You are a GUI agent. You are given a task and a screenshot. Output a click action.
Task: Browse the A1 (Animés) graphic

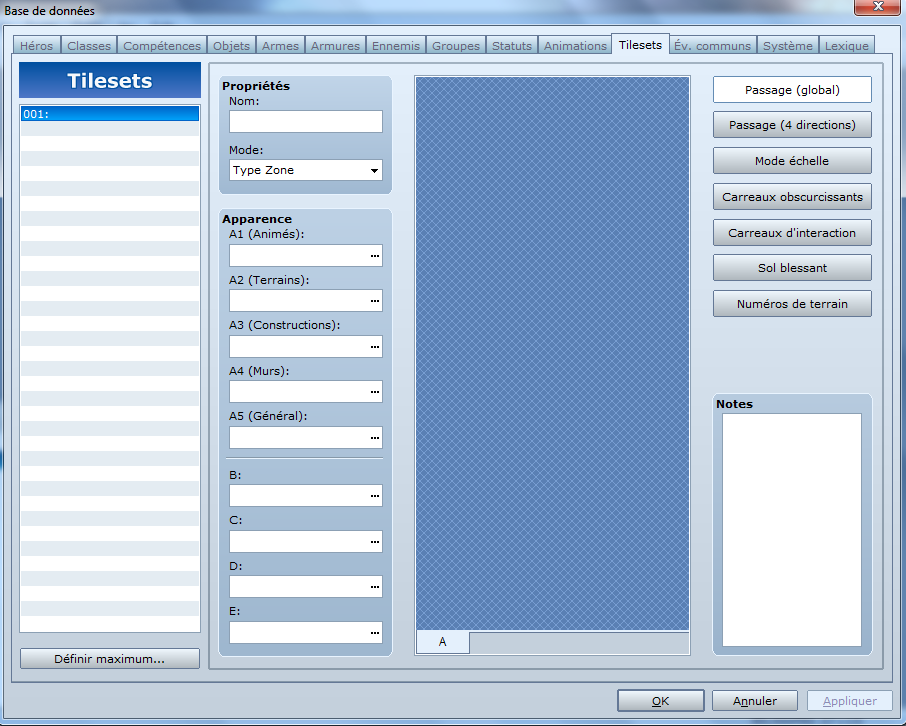[x=375, y=255]
